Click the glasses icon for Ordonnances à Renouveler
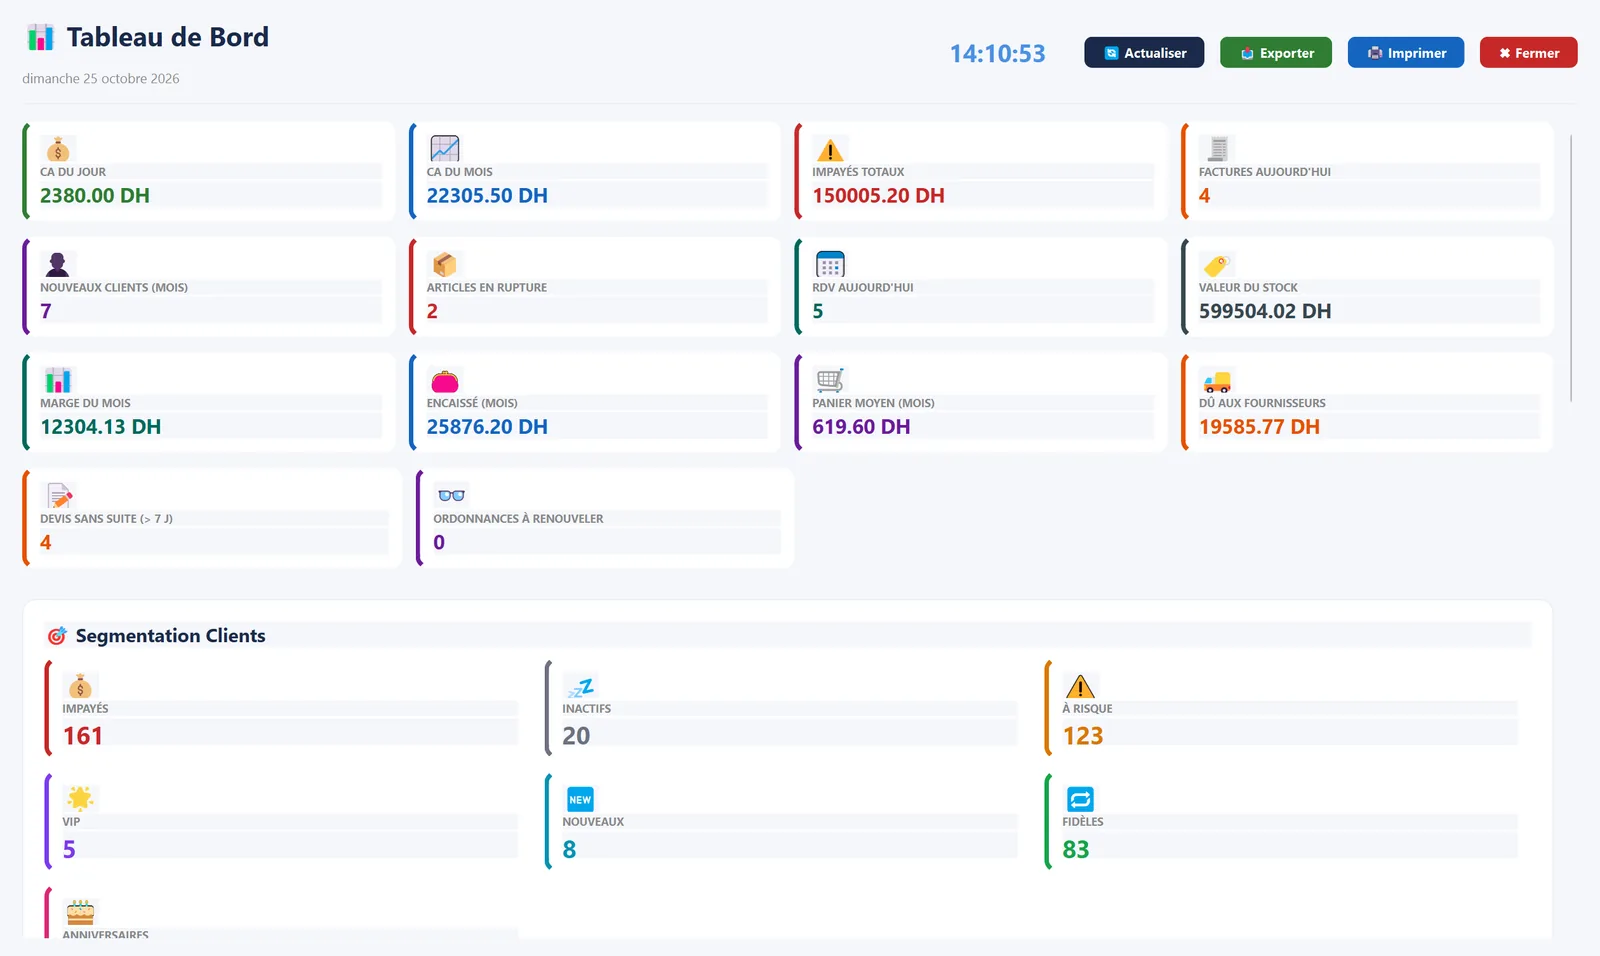This screenshot has height=956, width=1600. click(452, 495)
